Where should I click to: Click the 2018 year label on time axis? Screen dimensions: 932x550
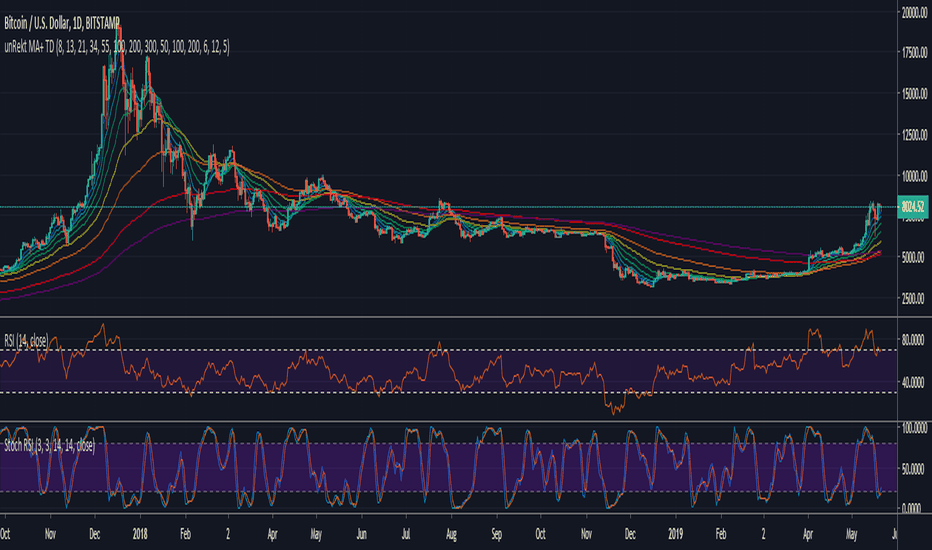coord(140,534)
